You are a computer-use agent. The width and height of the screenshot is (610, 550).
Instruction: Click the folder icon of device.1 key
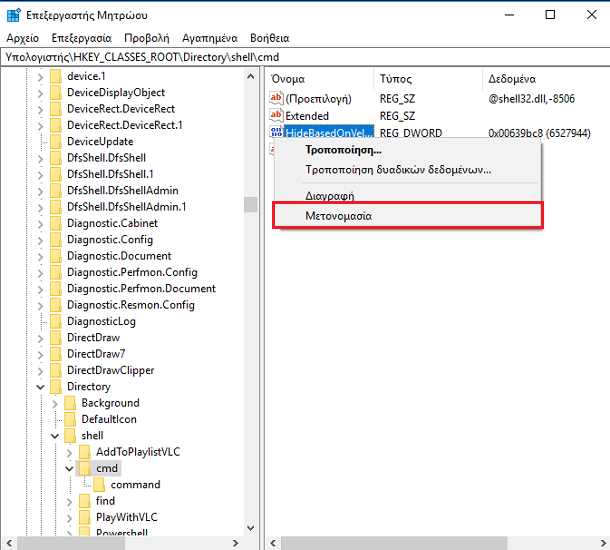pos(56,76)
